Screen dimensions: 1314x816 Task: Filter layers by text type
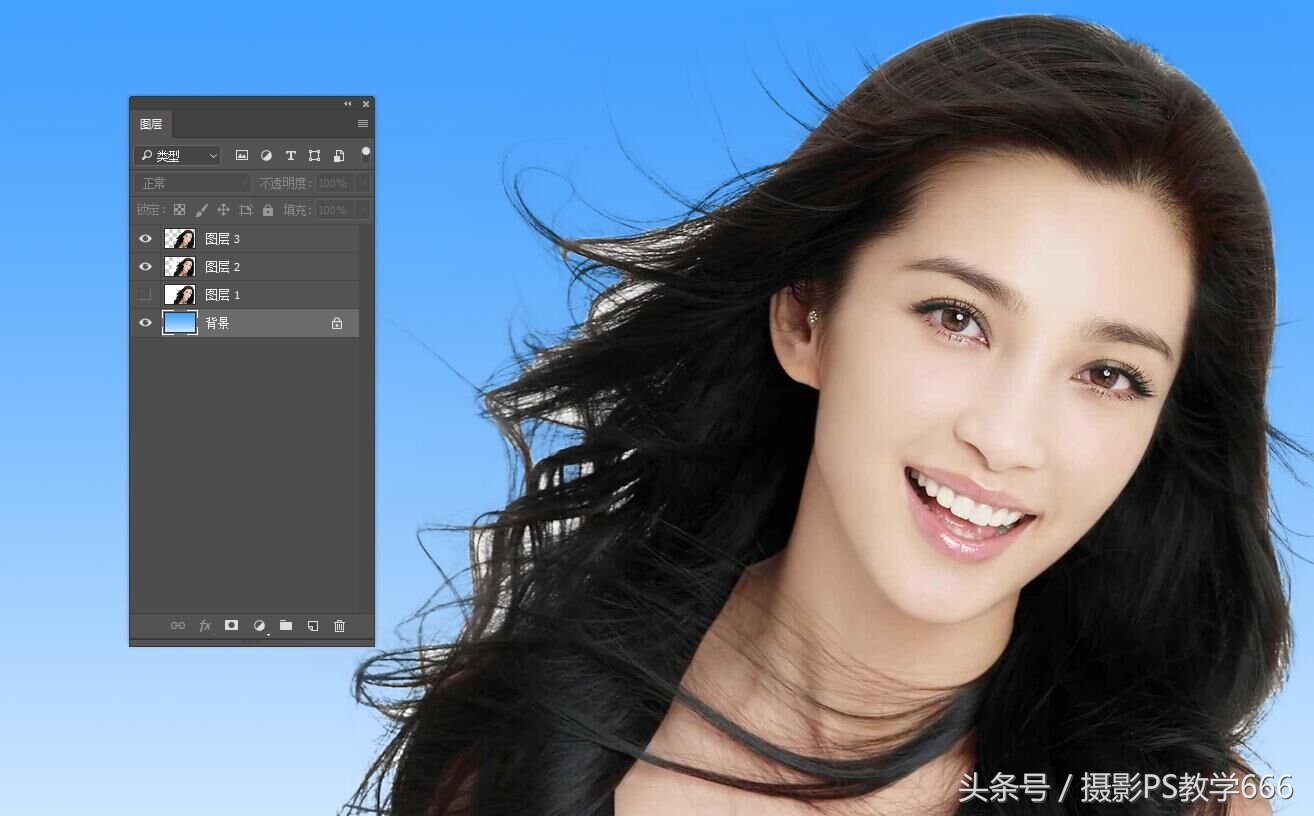[x=291, y=155]
